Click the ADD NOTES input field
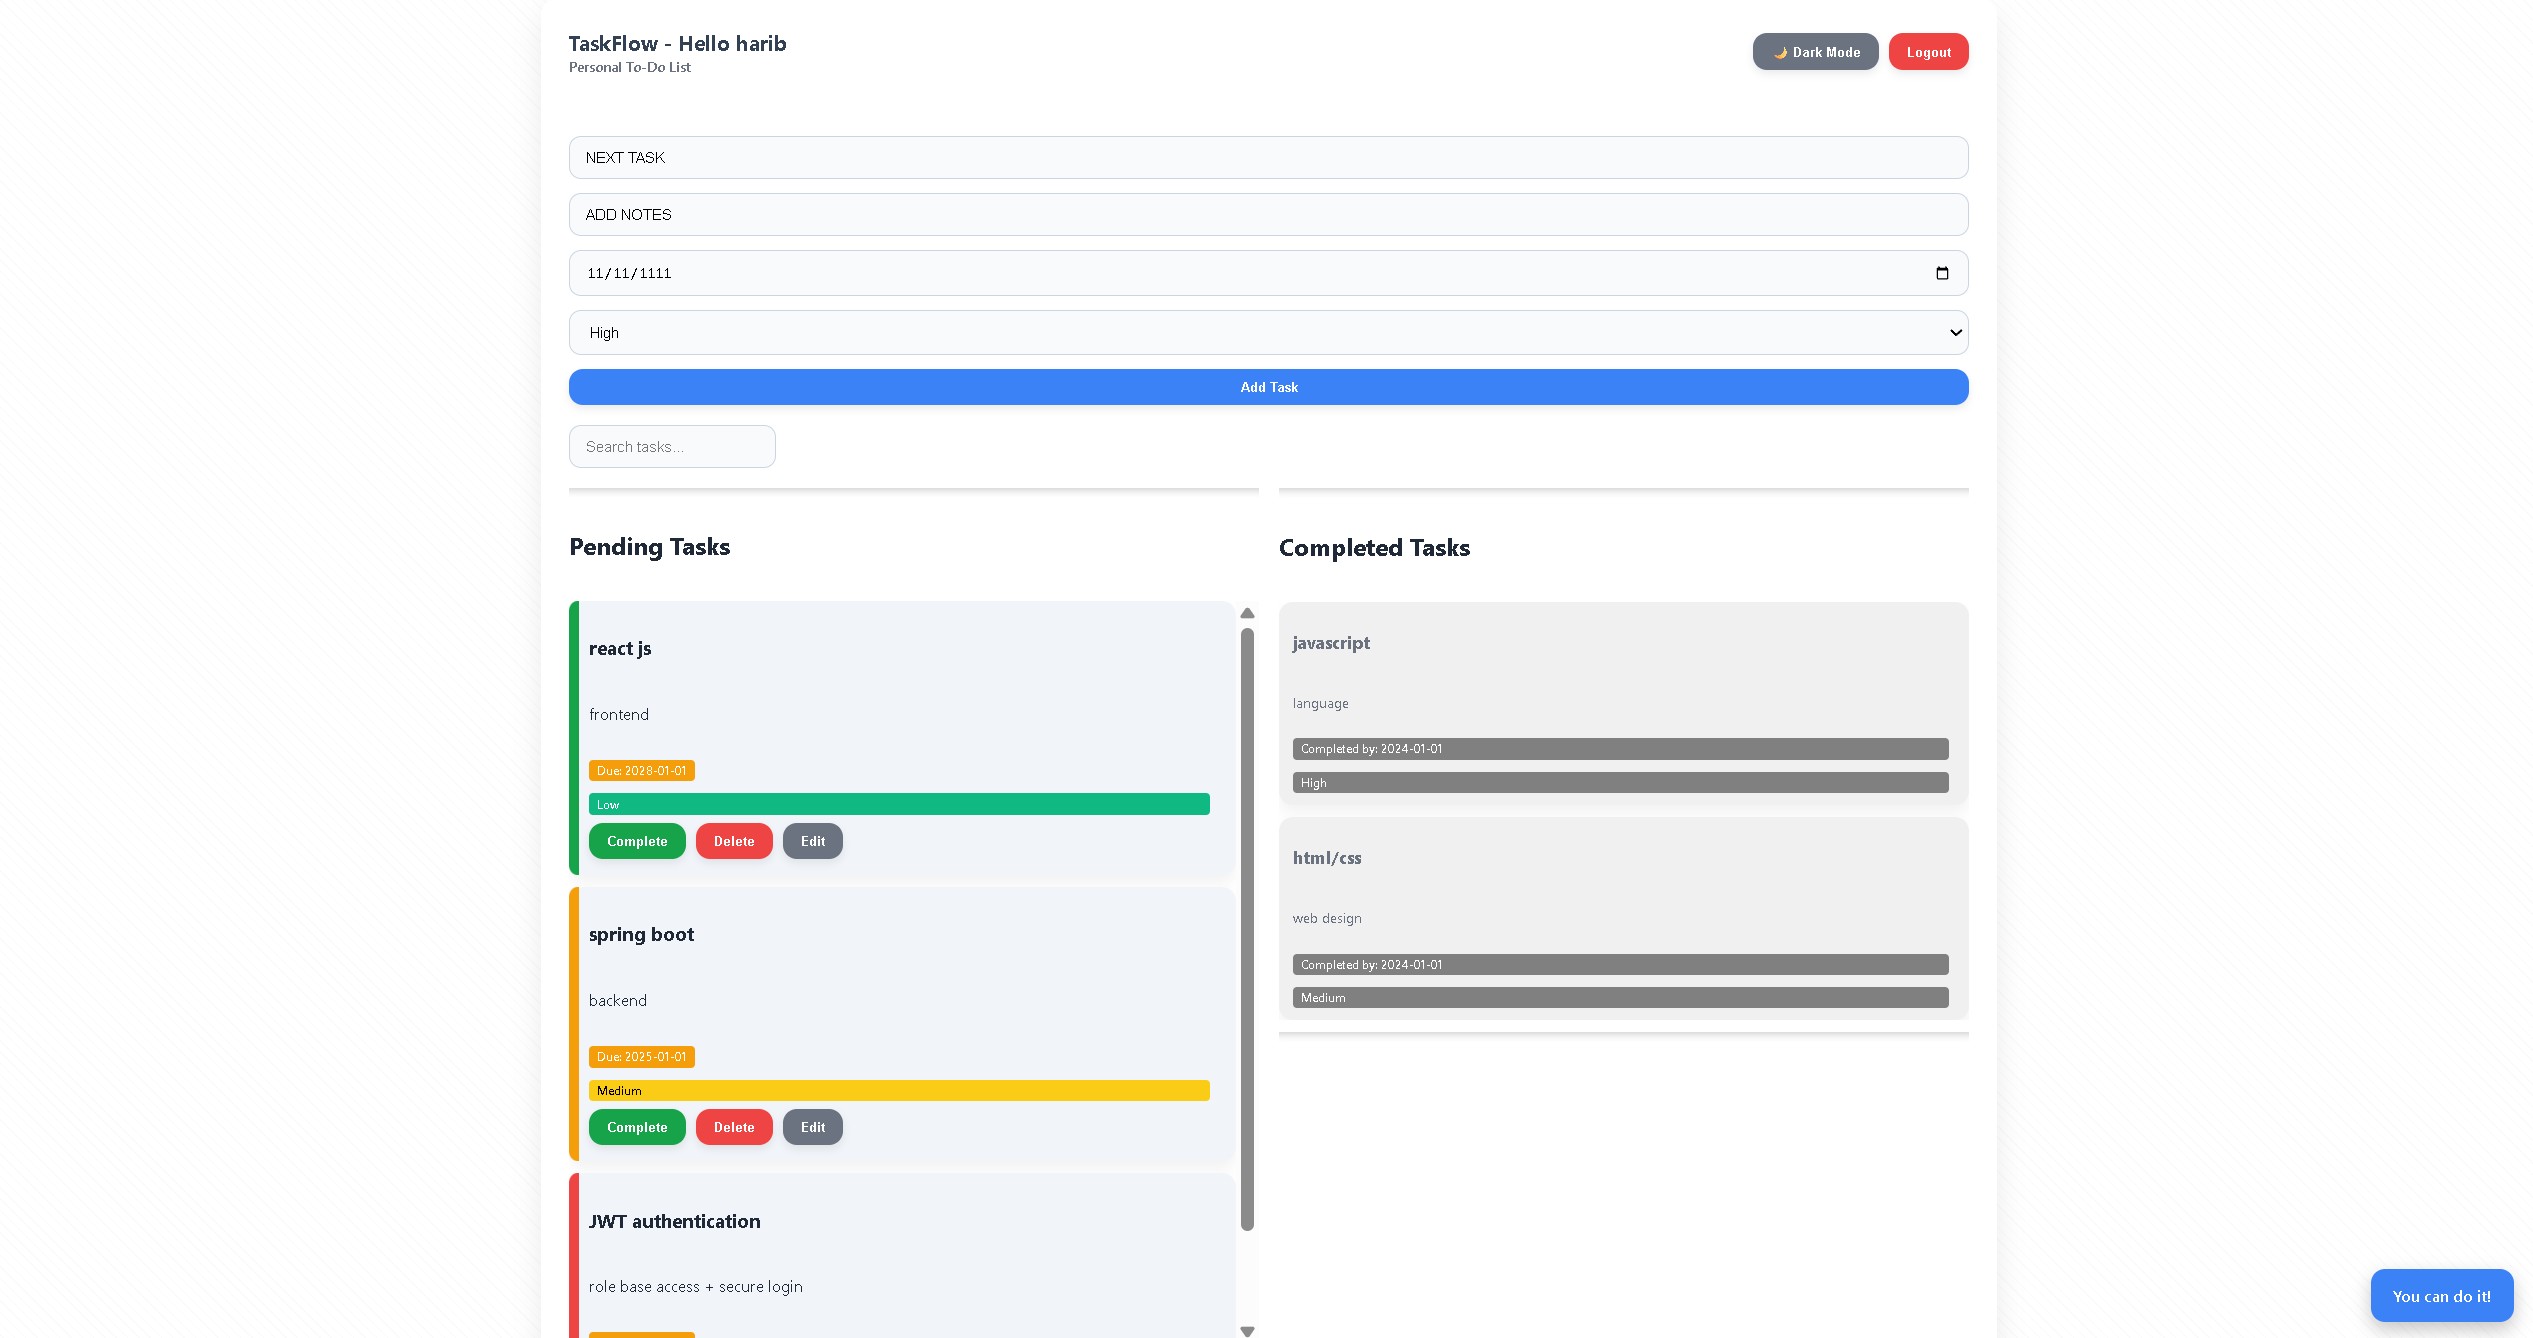The height and width of the screenshot is (1338, 2533). click(x=1268, y=215)
